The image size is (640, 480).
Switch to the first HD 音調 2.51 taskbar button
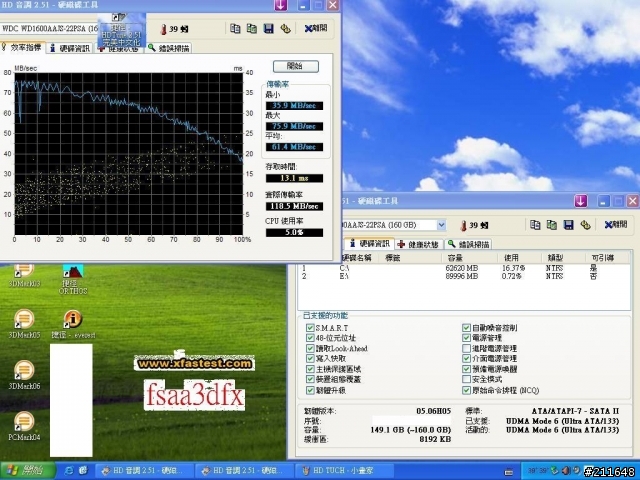tap(143, 471)
